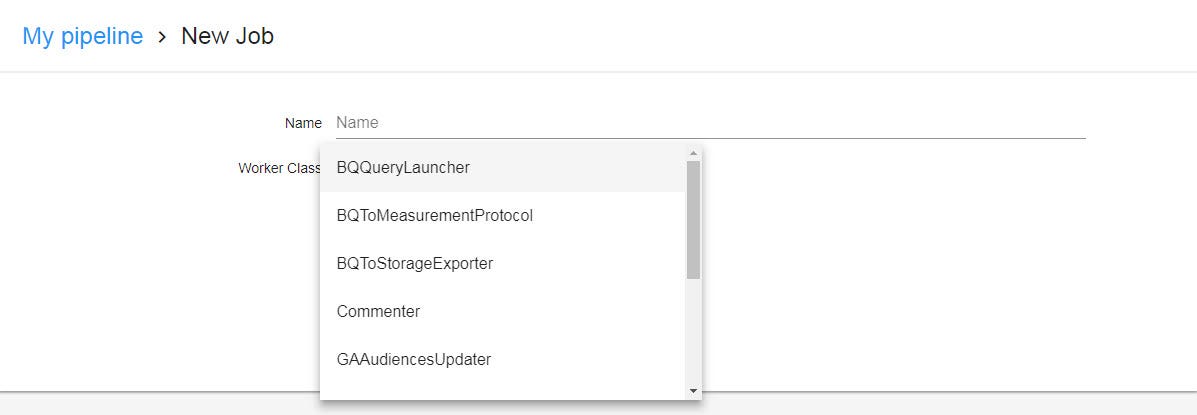This screenshot has height=415, width=1197.
Task: Choose BQToMeasurementProtocol from the list
Action: click(503, 216)
